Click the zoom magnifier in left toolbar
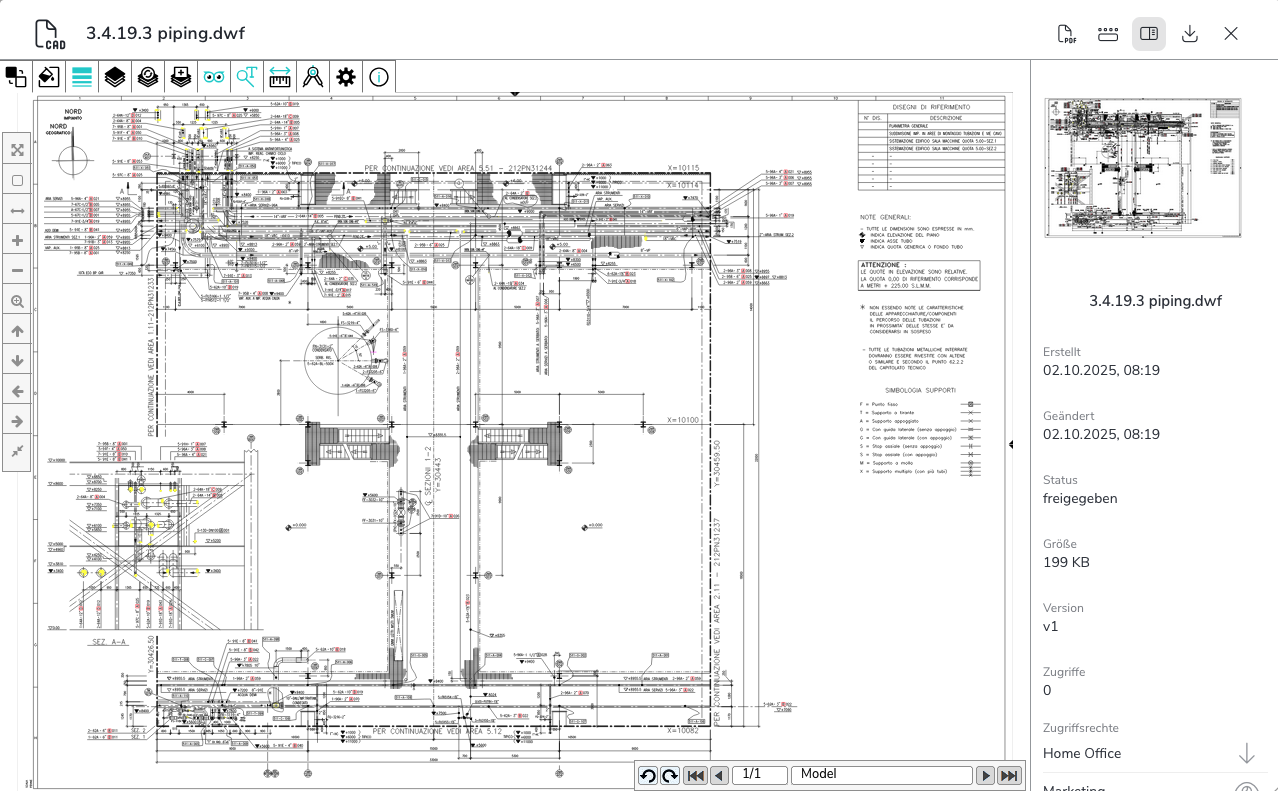The width and height of the screenshot is (1278, 791). [17, 301]
